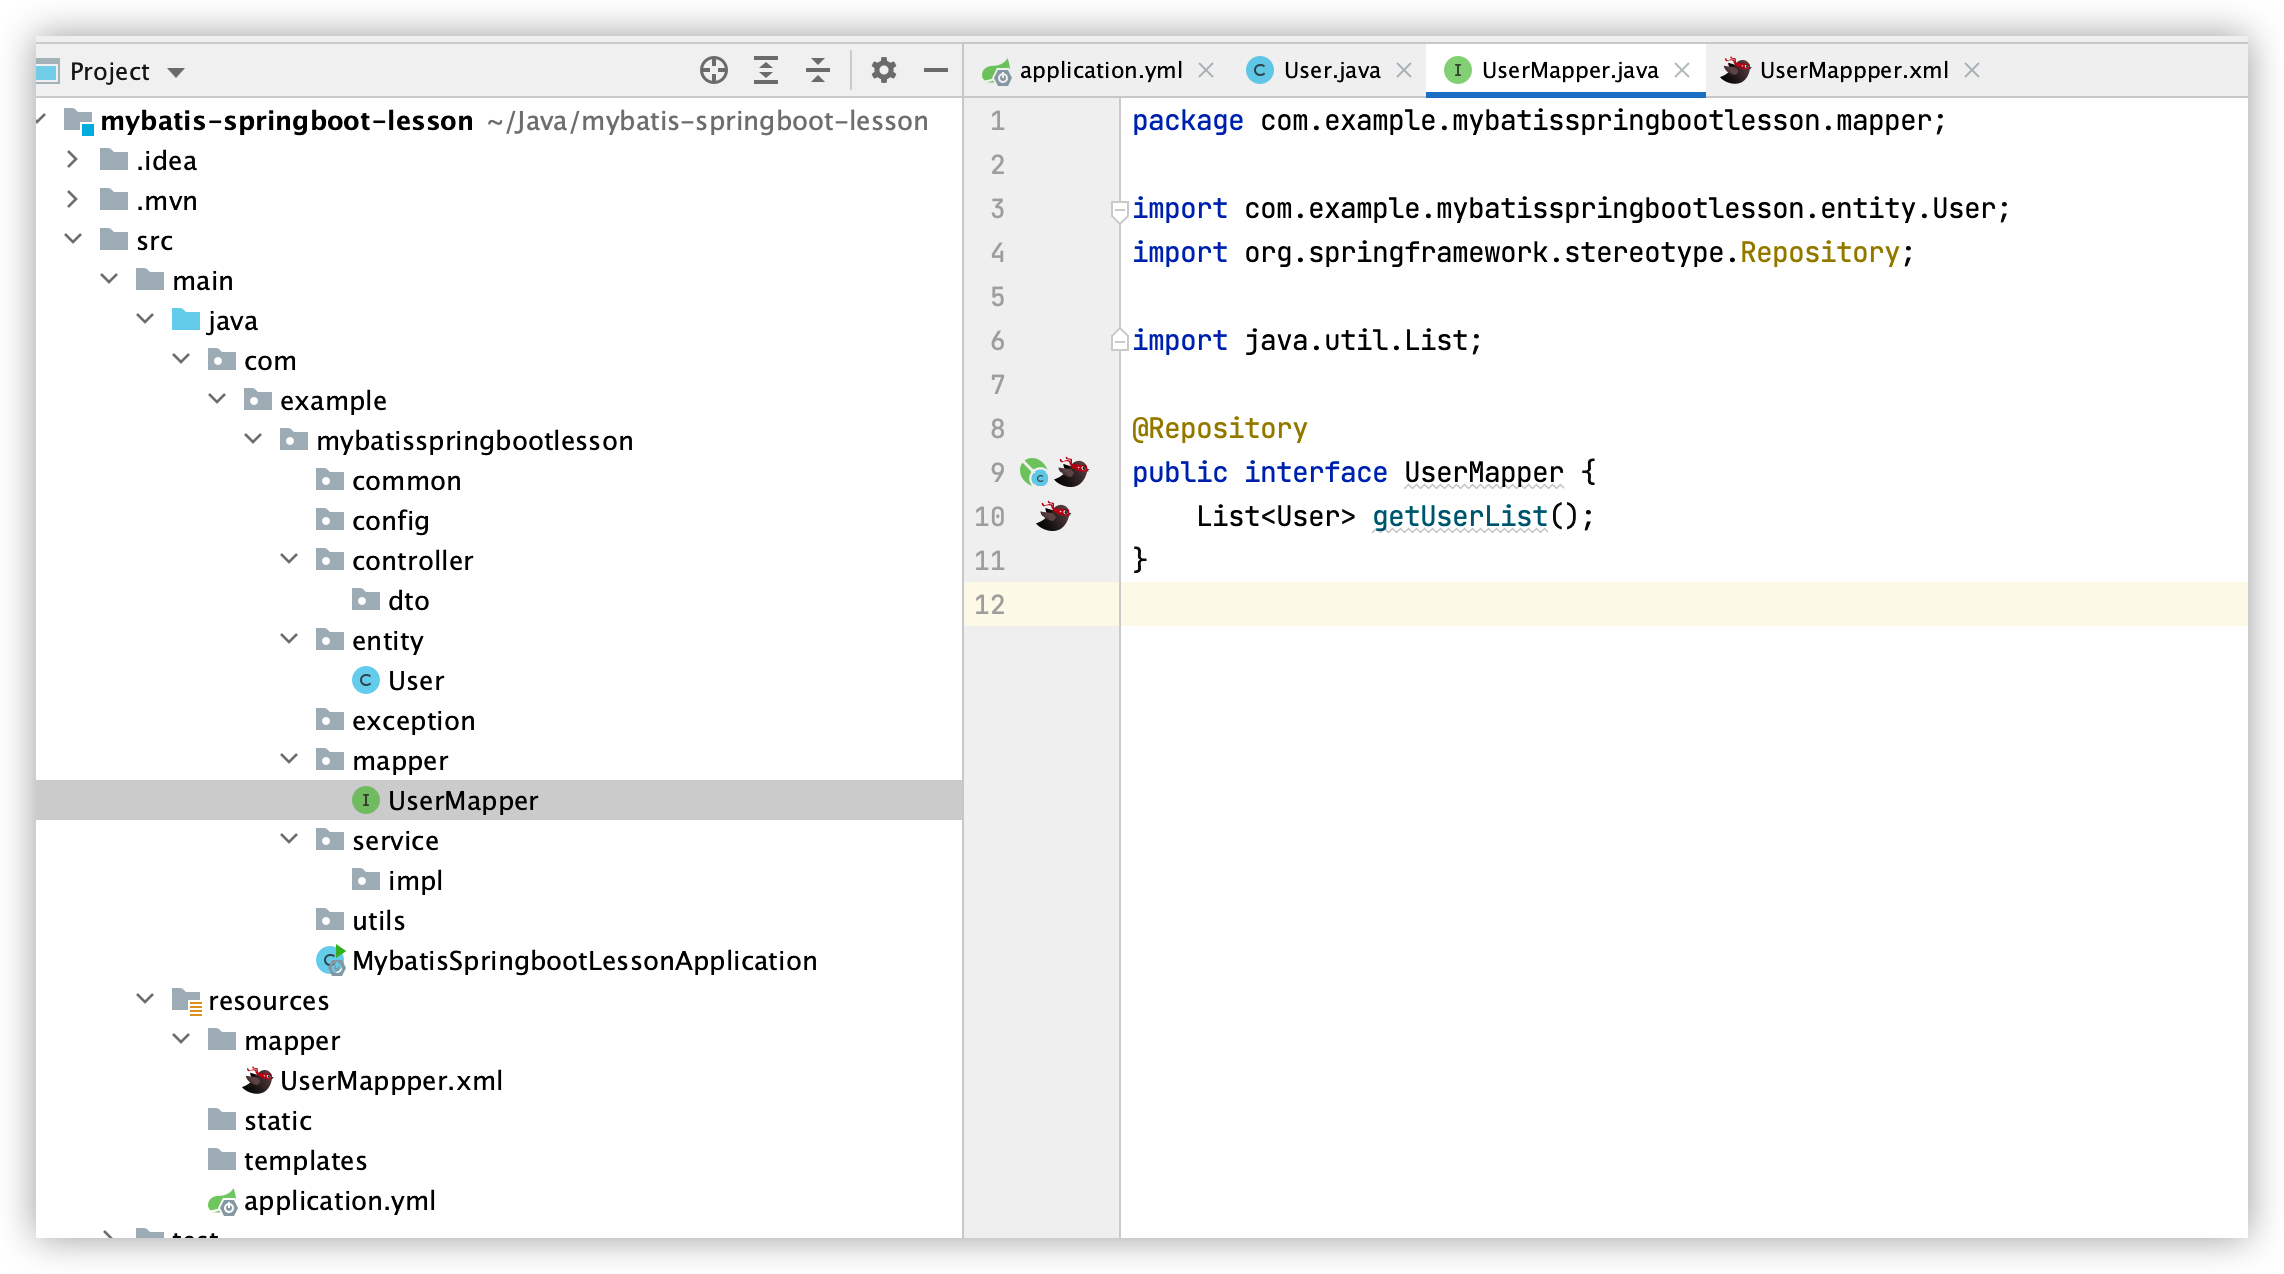Open Project panel settings gear
The height and width of the screenshot is (1274, 2284).
[x=883, y=70]
